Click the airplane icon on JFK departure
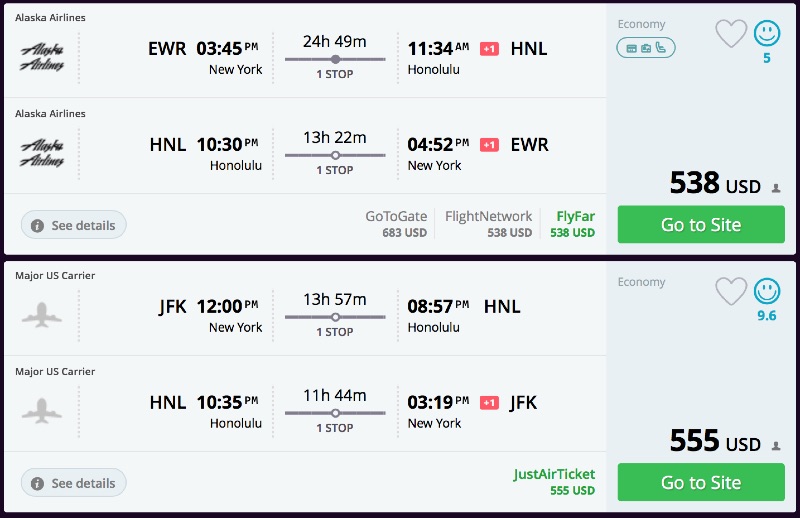Screen dimensions: 800x518 (42, 316)
